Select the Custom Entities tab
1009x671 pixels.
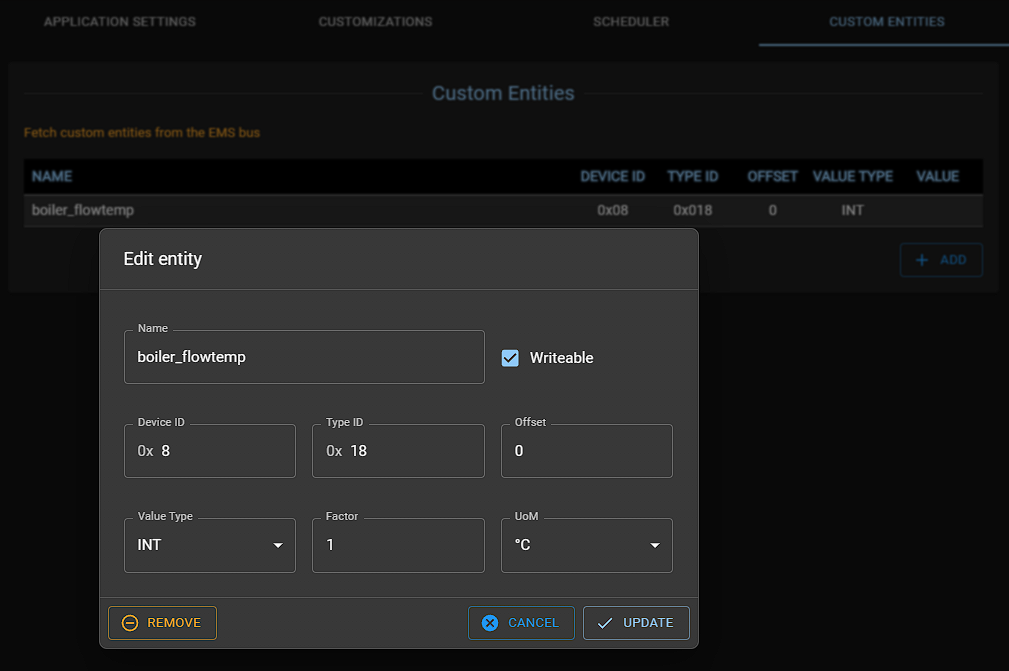886,22
